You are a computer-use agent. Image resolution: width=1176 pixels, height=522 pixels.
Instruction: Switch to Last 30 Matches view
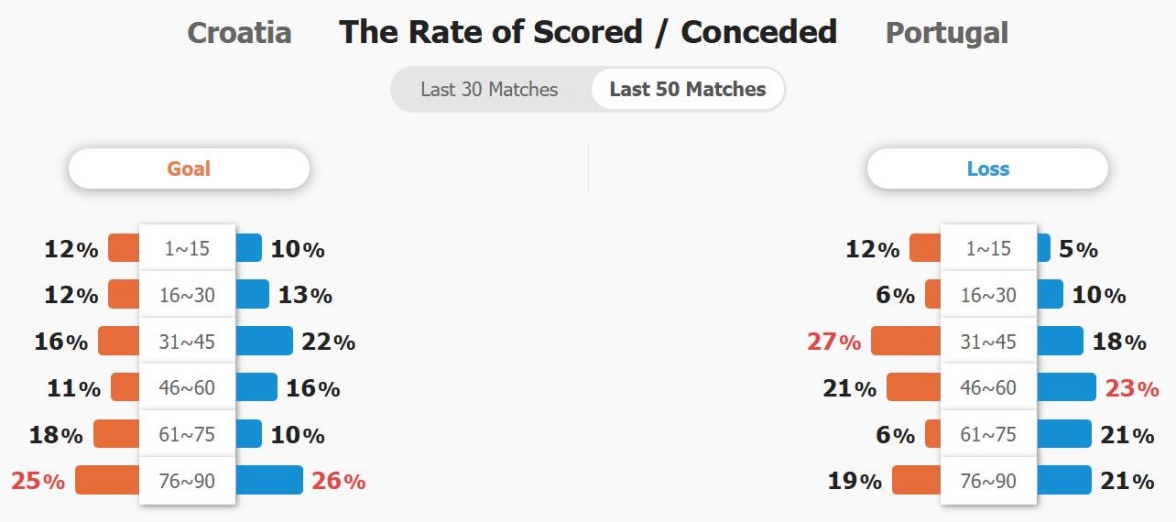(489, 89)
